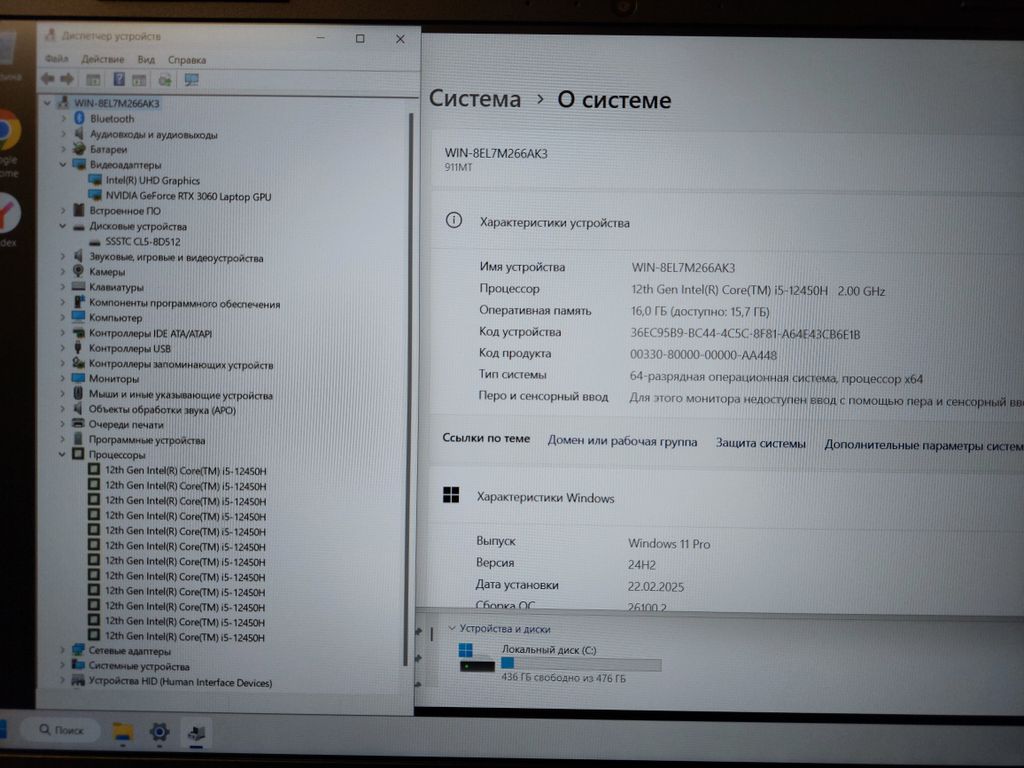
Task: Open Google Chrome desktop shortcut
Action: (8, 131)
